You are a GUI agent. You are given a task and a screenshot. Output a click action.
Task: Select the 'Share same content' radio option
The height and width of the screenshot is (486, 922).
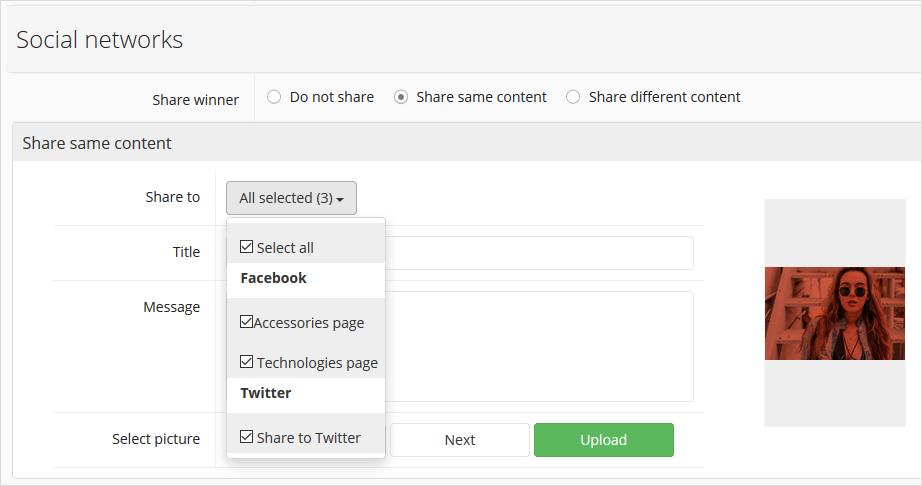pyautogui.click(x=400, y=97)
